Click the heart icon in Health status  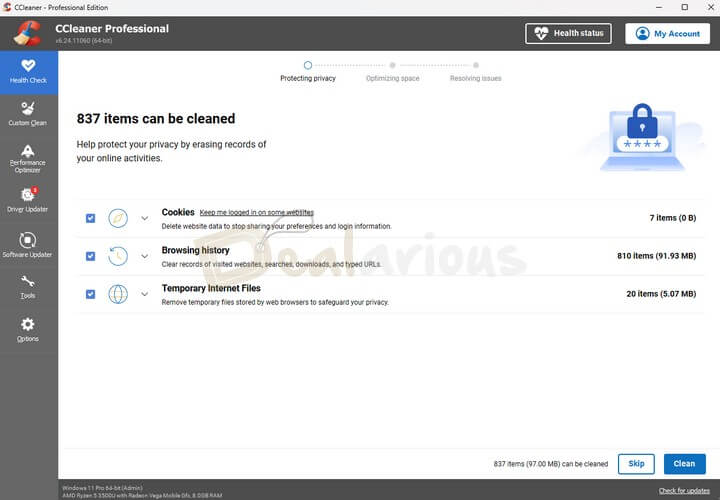coord(541,34)
